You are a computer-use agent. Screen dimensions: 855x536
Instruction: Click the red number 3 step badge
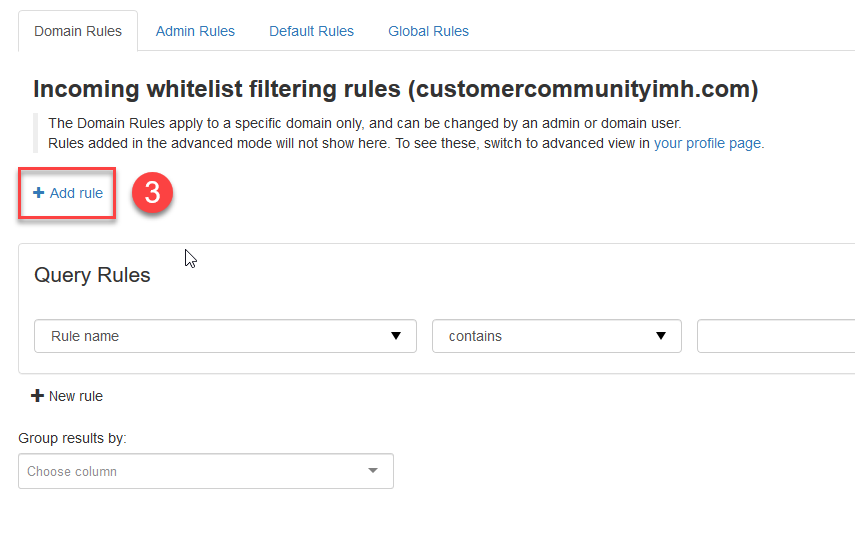(152, 194)
